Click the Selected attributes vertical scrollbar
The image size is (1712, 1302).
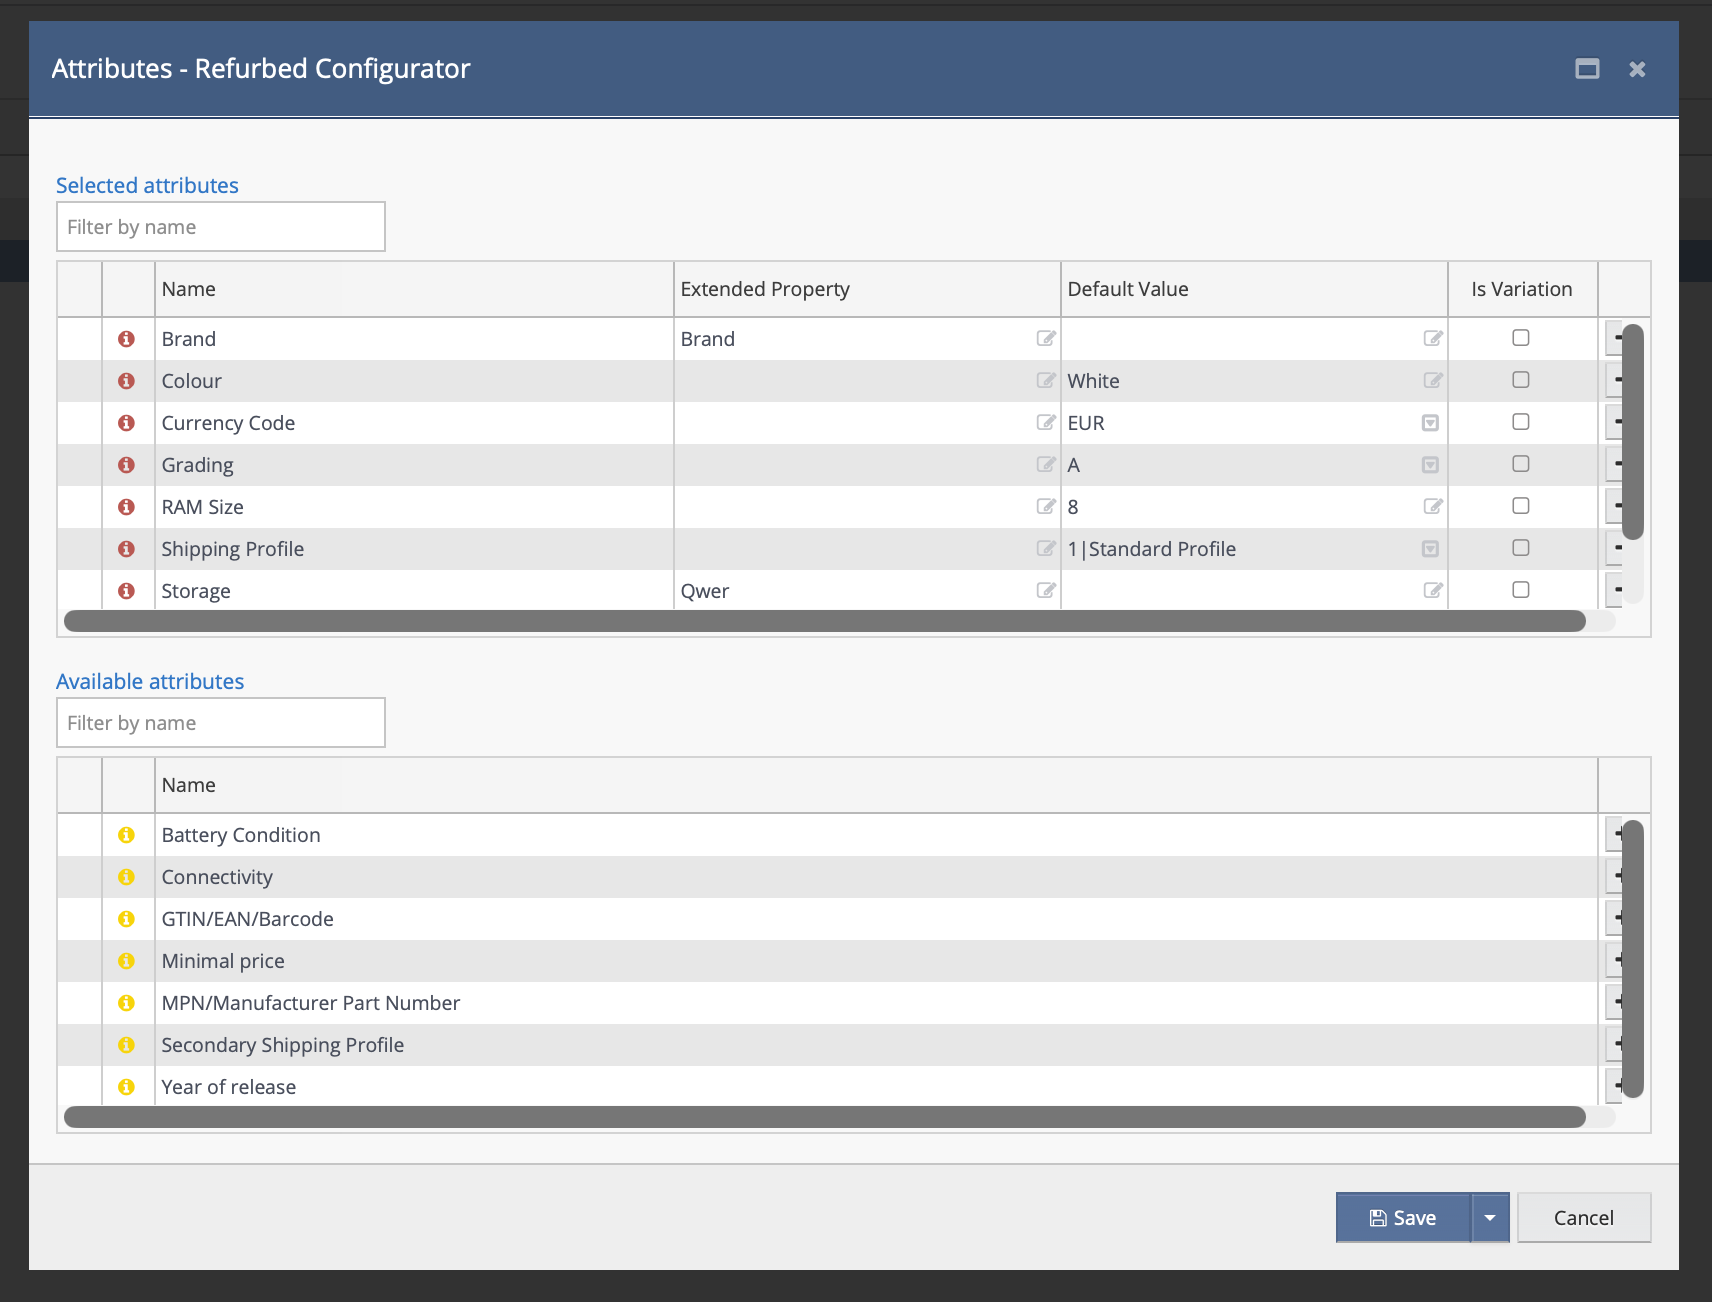(1633, 432)
